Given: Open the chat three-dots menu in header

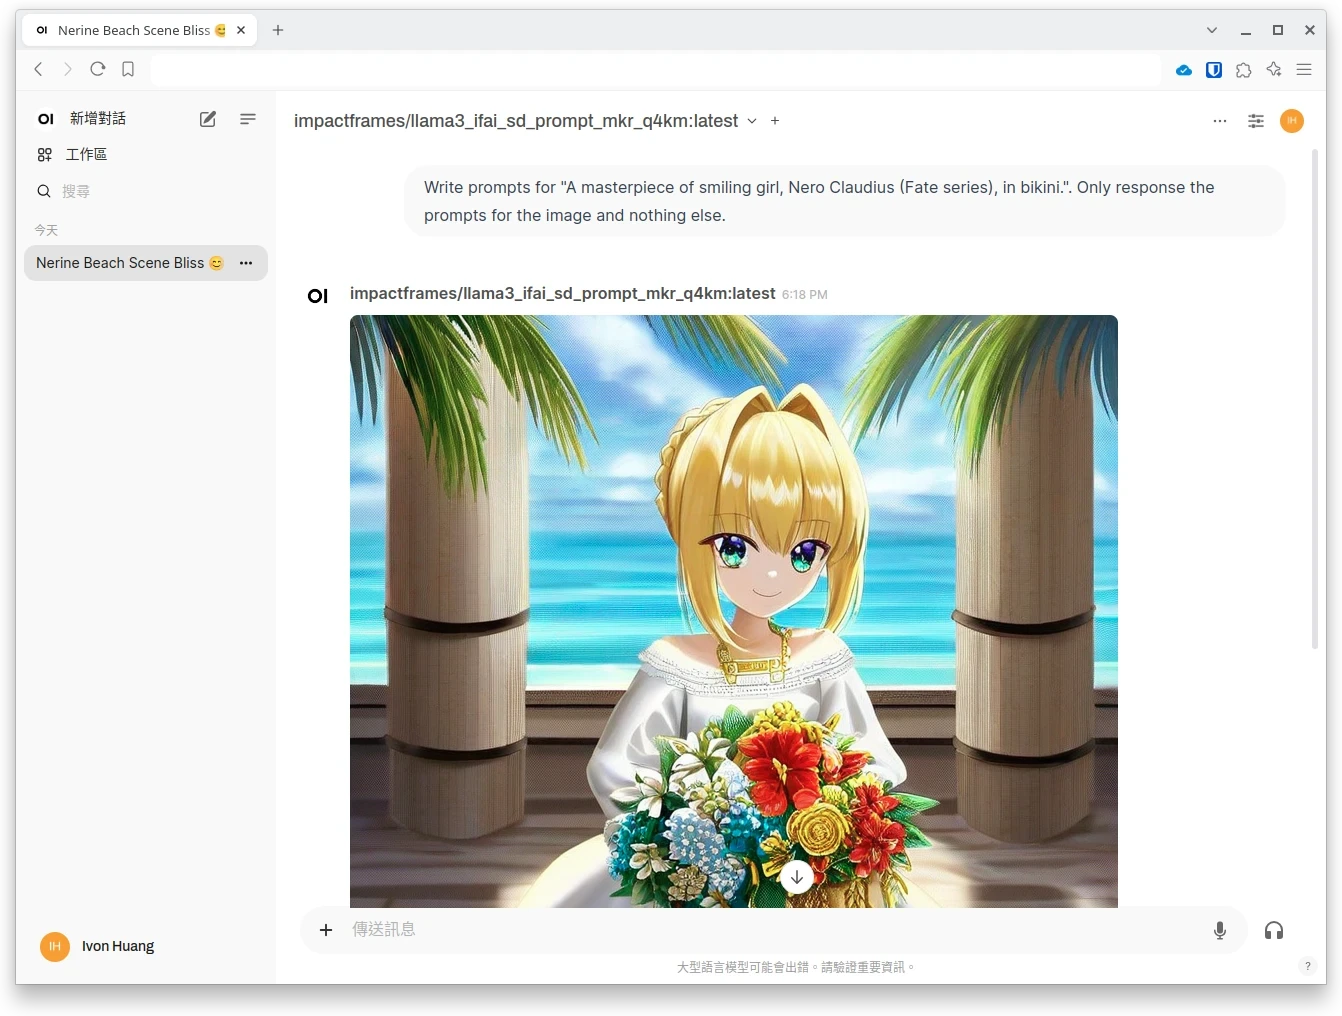Looking at the screenshot, I should point(1220,121).
